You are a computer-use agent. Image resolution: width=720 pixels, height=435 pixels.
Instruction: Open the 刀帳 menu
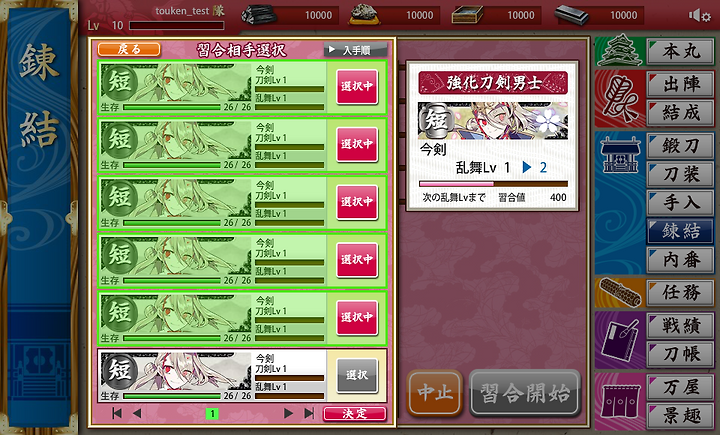tap(681, 354)
